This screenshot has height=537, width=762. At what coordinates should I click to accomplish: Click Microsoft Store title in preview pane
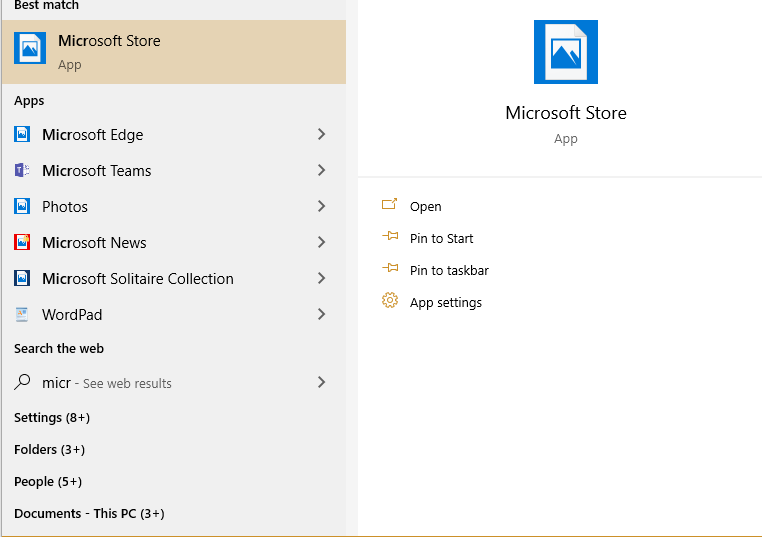click(x=566, y=113)
